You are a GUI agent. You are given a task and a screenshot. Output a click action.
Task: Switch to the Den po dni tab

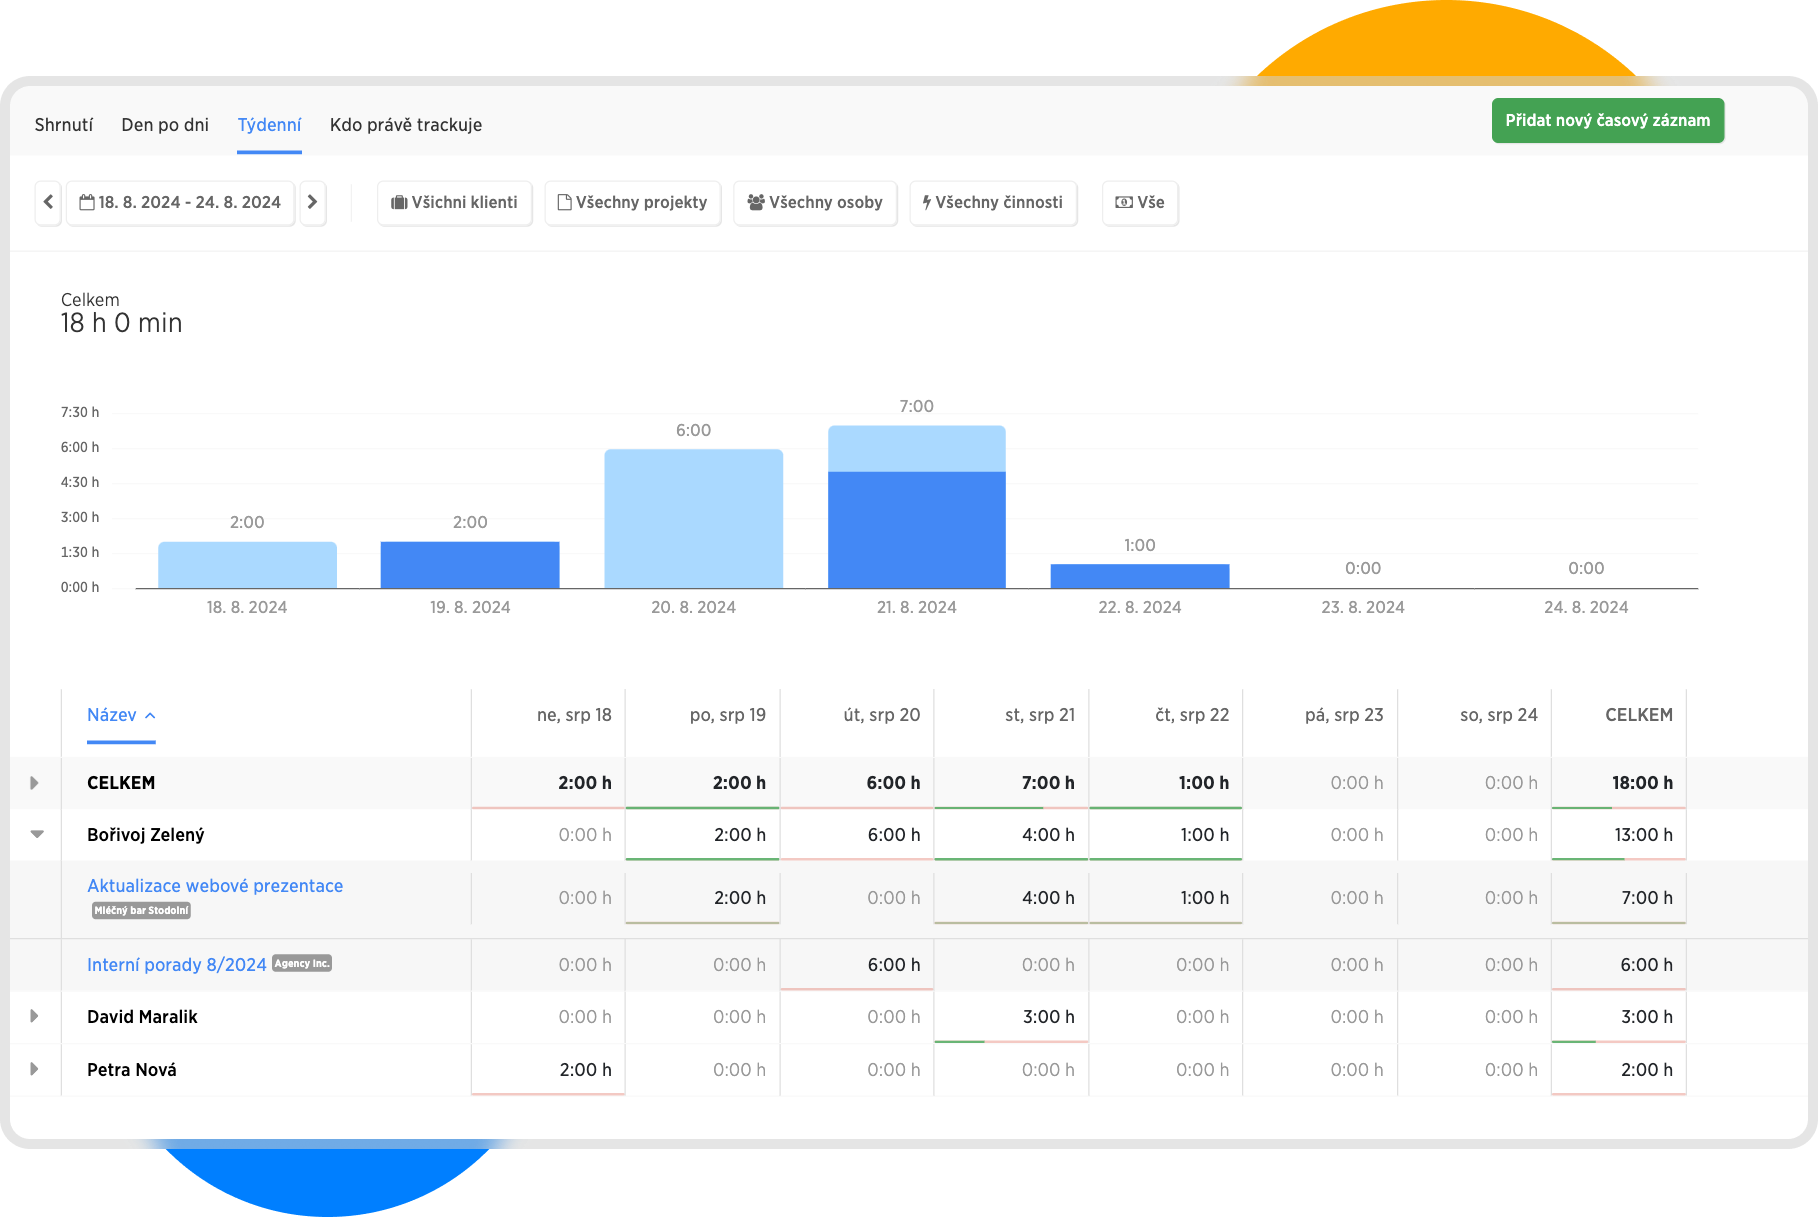pyautogui.click(x=165, y=125)
